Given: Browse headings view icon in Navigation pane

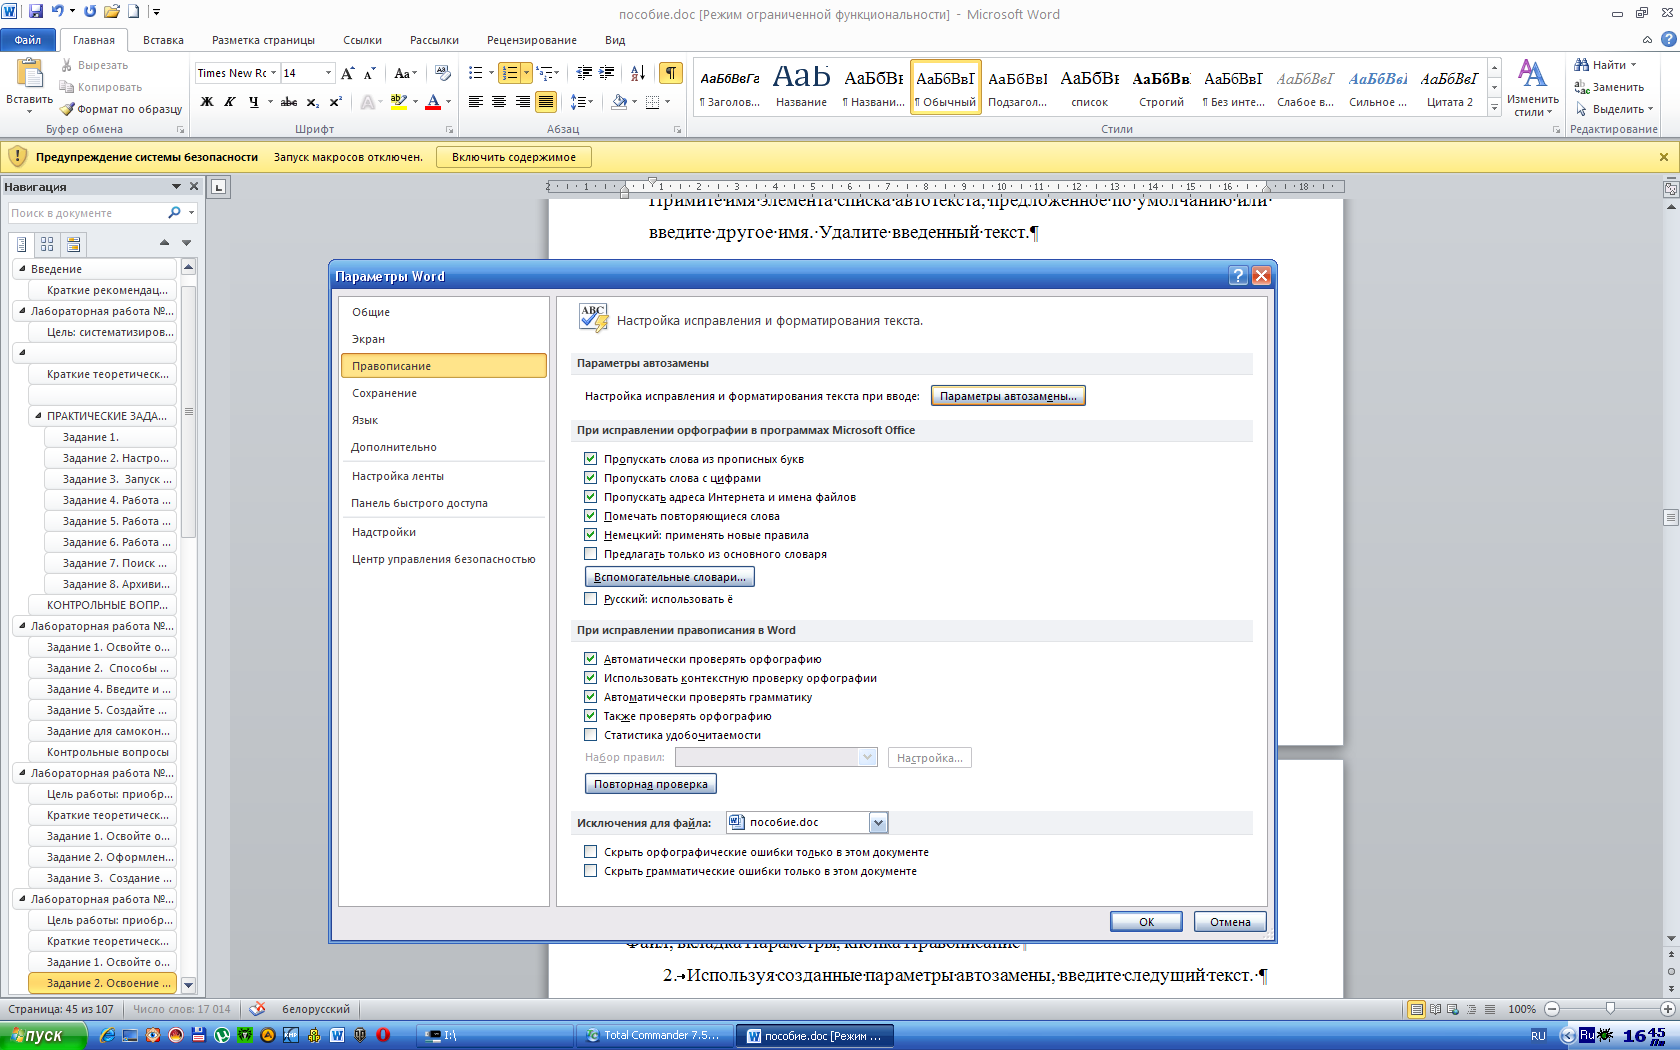Looking at the screenshot, I should [22, 243].
